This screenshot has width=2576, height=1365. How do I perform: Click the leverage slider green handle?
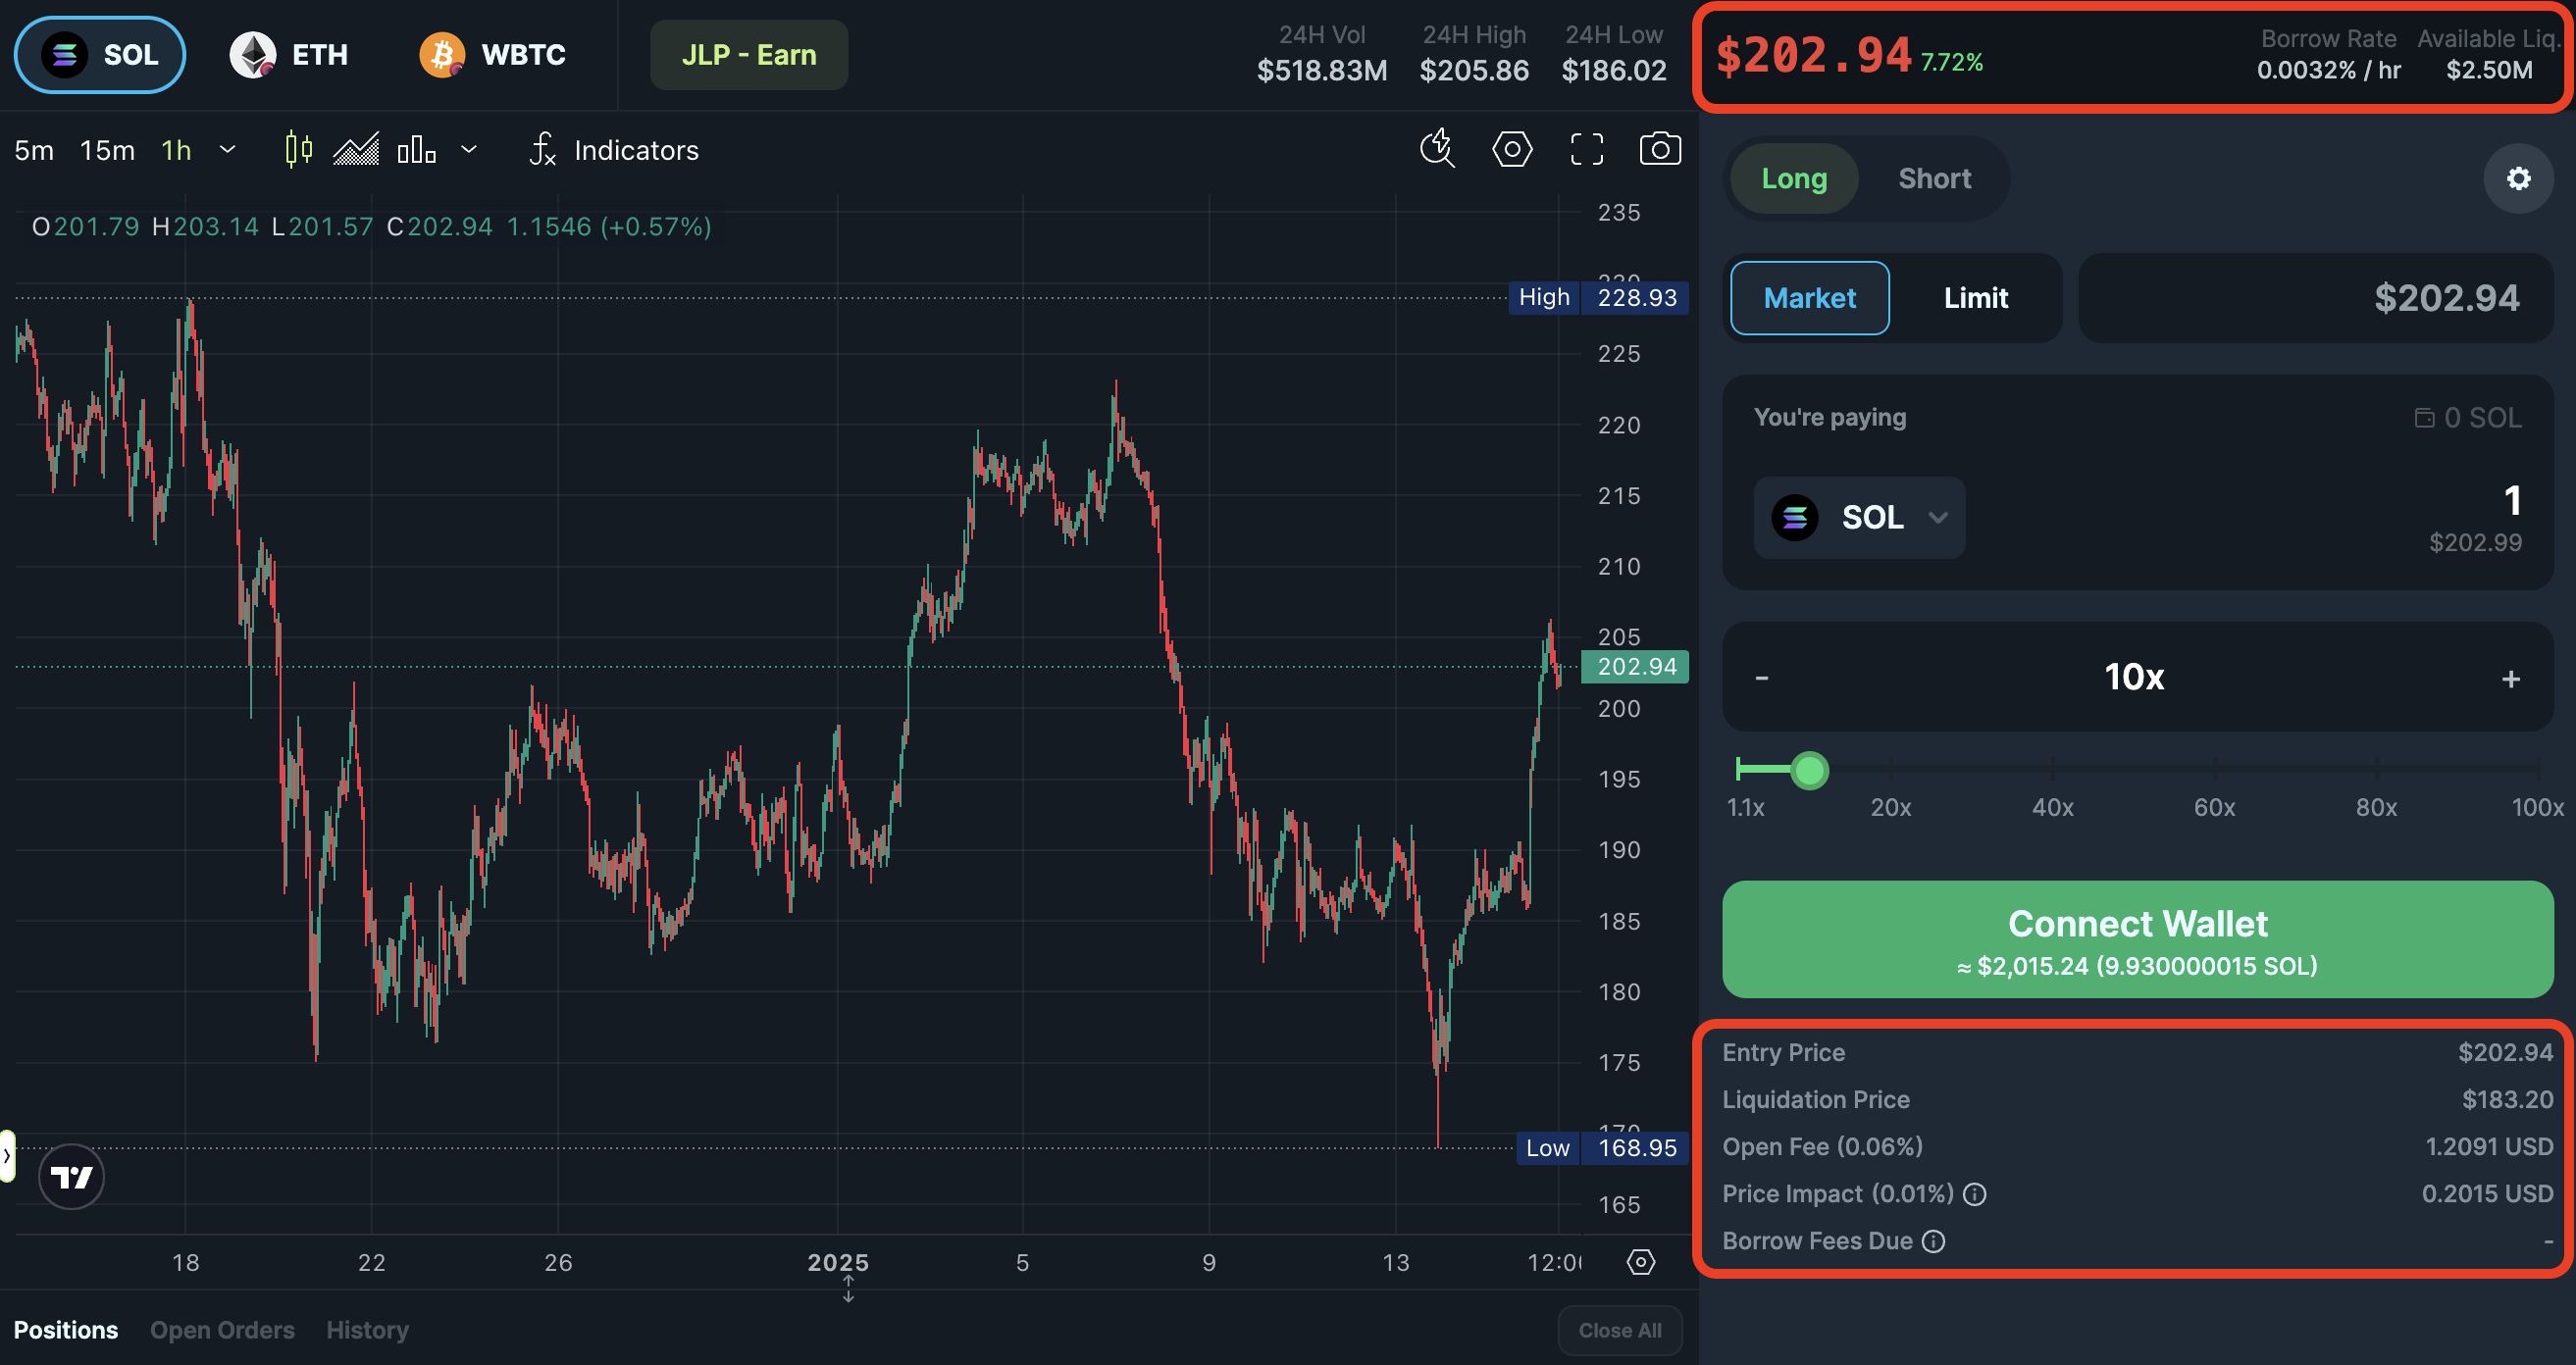[1809, 770]
